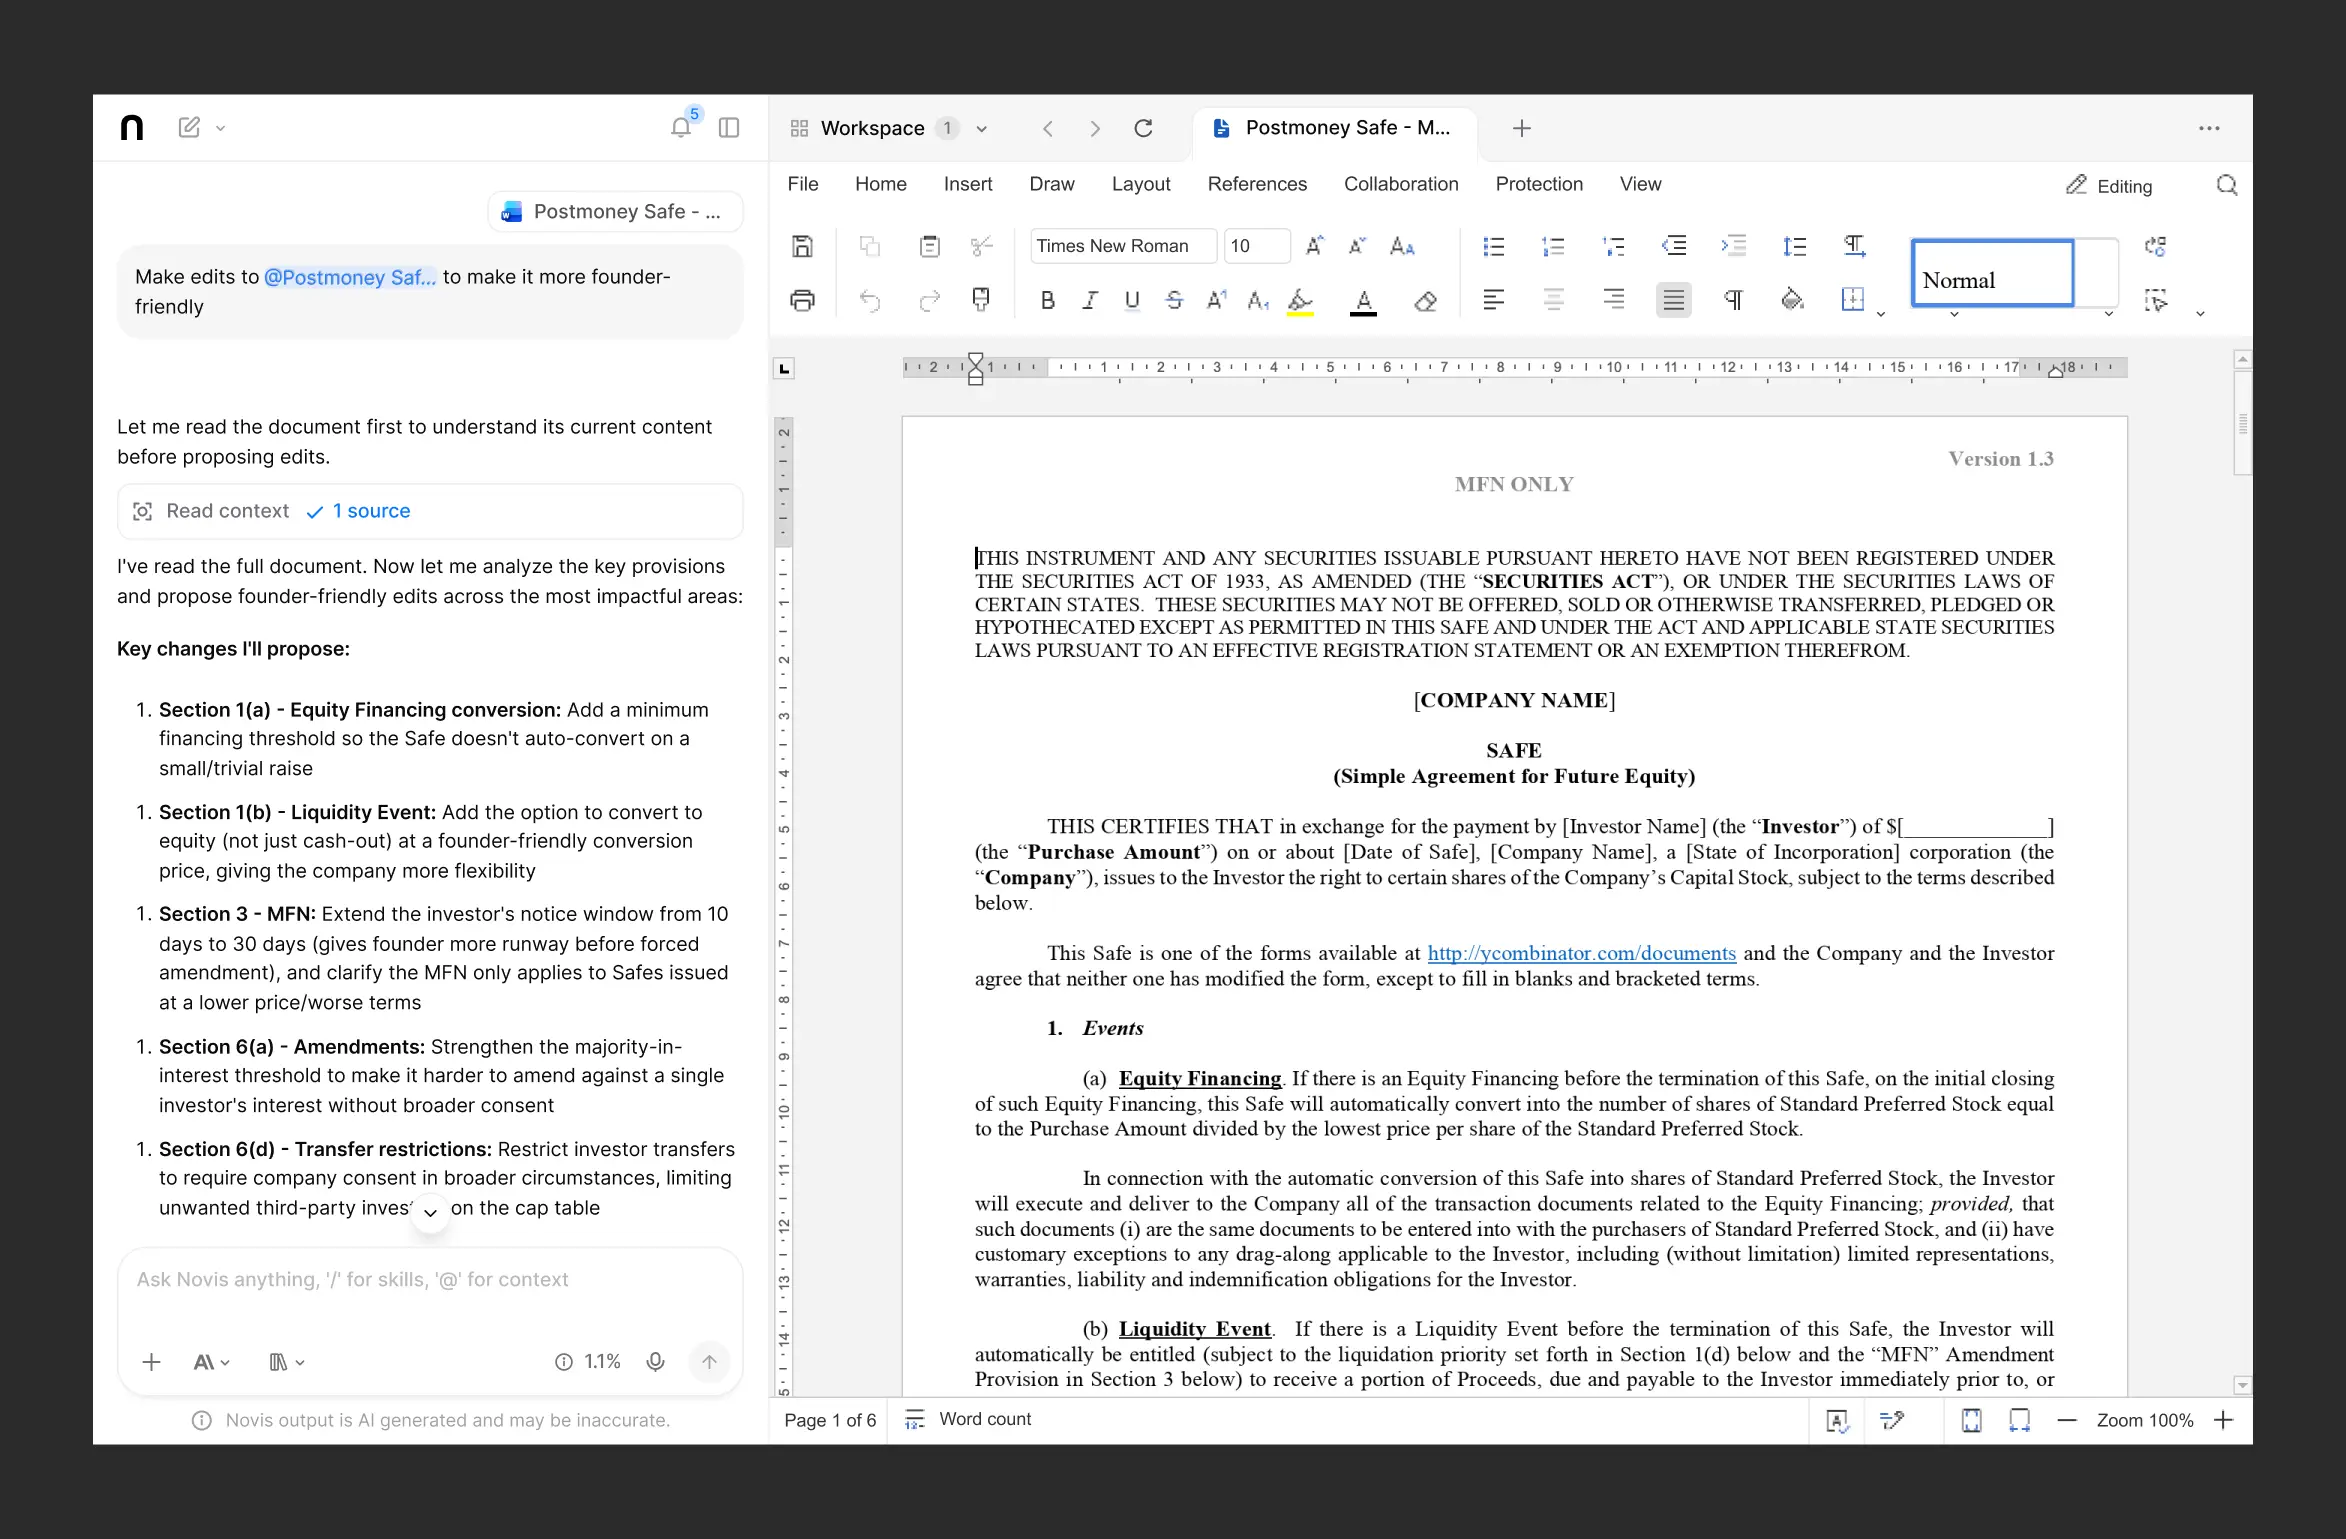
Task: Click the Increase indent icon
Action: (1733, 246)
